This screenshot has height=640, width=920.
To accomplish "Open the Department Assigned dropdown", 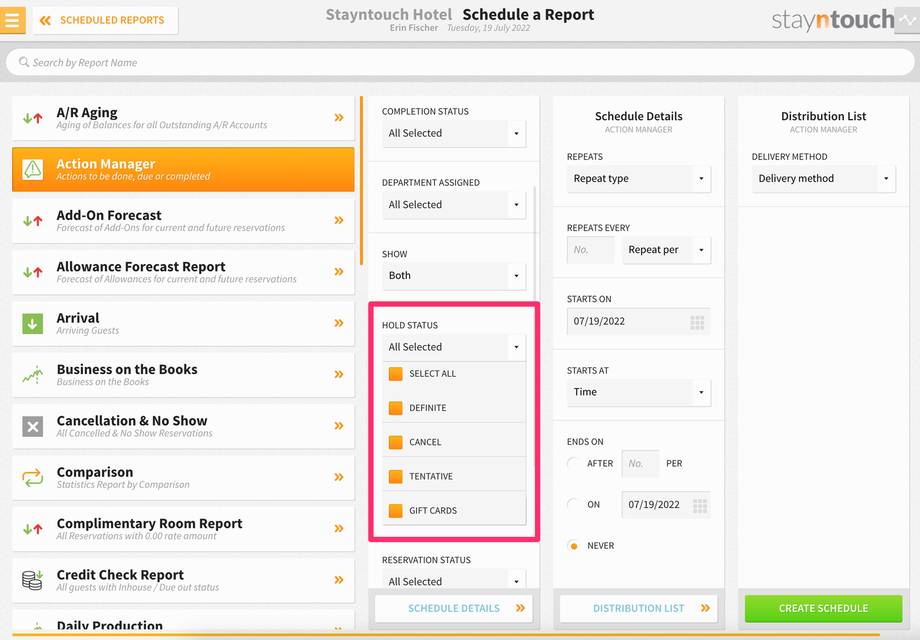I will pos(454,205).
